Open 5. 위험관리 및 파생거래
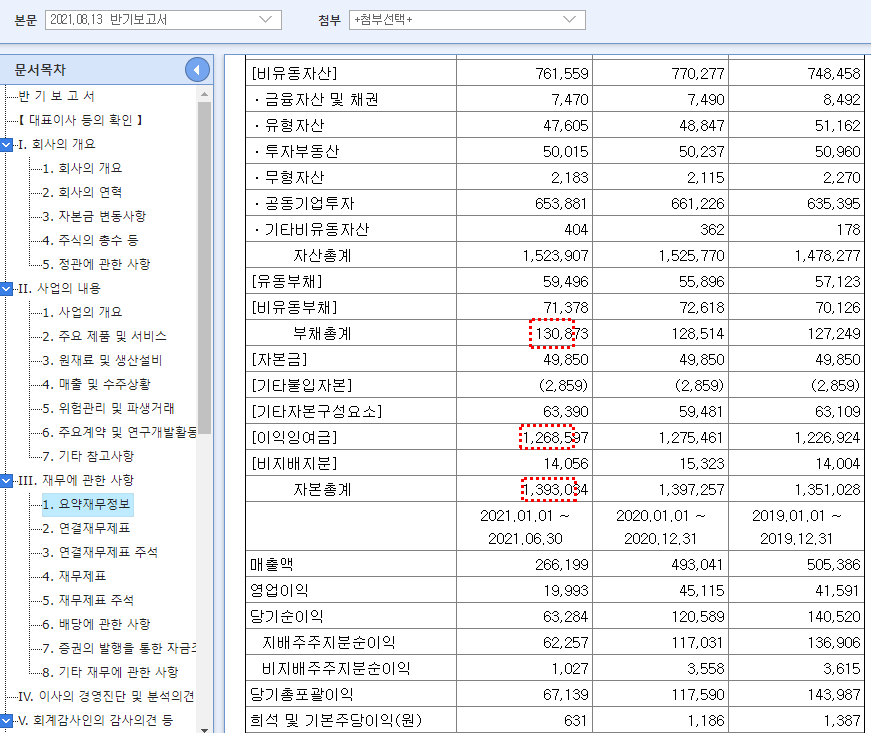Viewport: 871px width, 733px height. tap(108, 409)
